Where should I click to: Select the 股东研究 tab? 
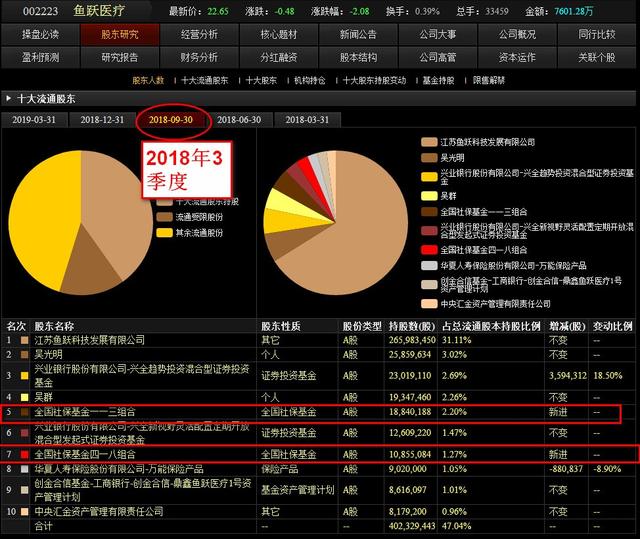(120, 34)
